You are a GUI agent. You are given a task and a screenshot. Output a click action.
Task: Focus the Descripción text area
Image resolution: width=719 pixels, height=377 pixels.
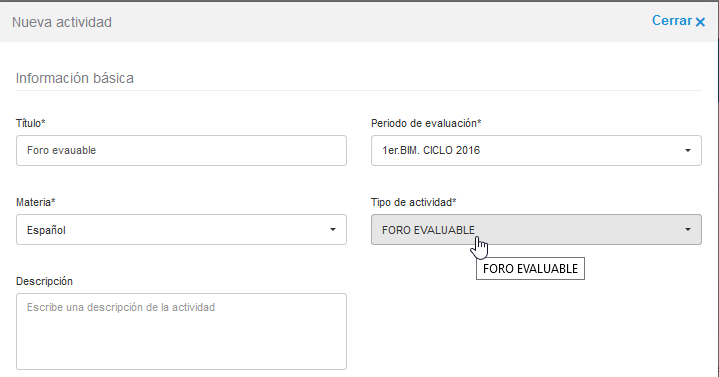pos(181,331)
